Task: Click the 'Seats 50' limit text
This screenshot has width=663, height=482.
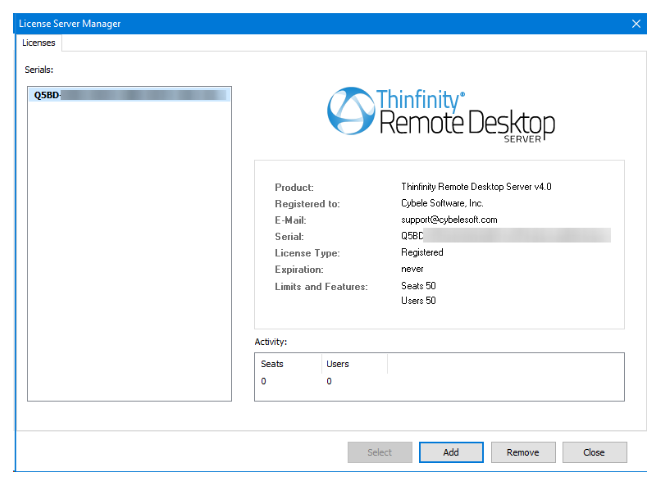Action: pyautogui.click(x=418, y=286)
